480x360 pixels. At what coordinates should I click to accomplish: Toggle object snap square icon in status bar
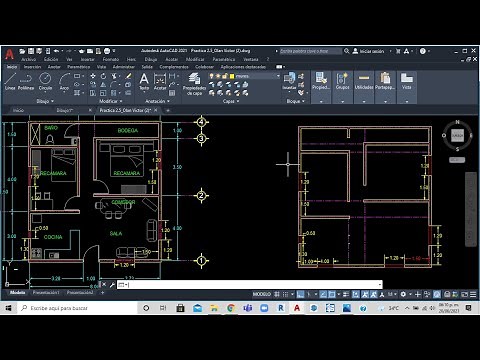[332, 294]
